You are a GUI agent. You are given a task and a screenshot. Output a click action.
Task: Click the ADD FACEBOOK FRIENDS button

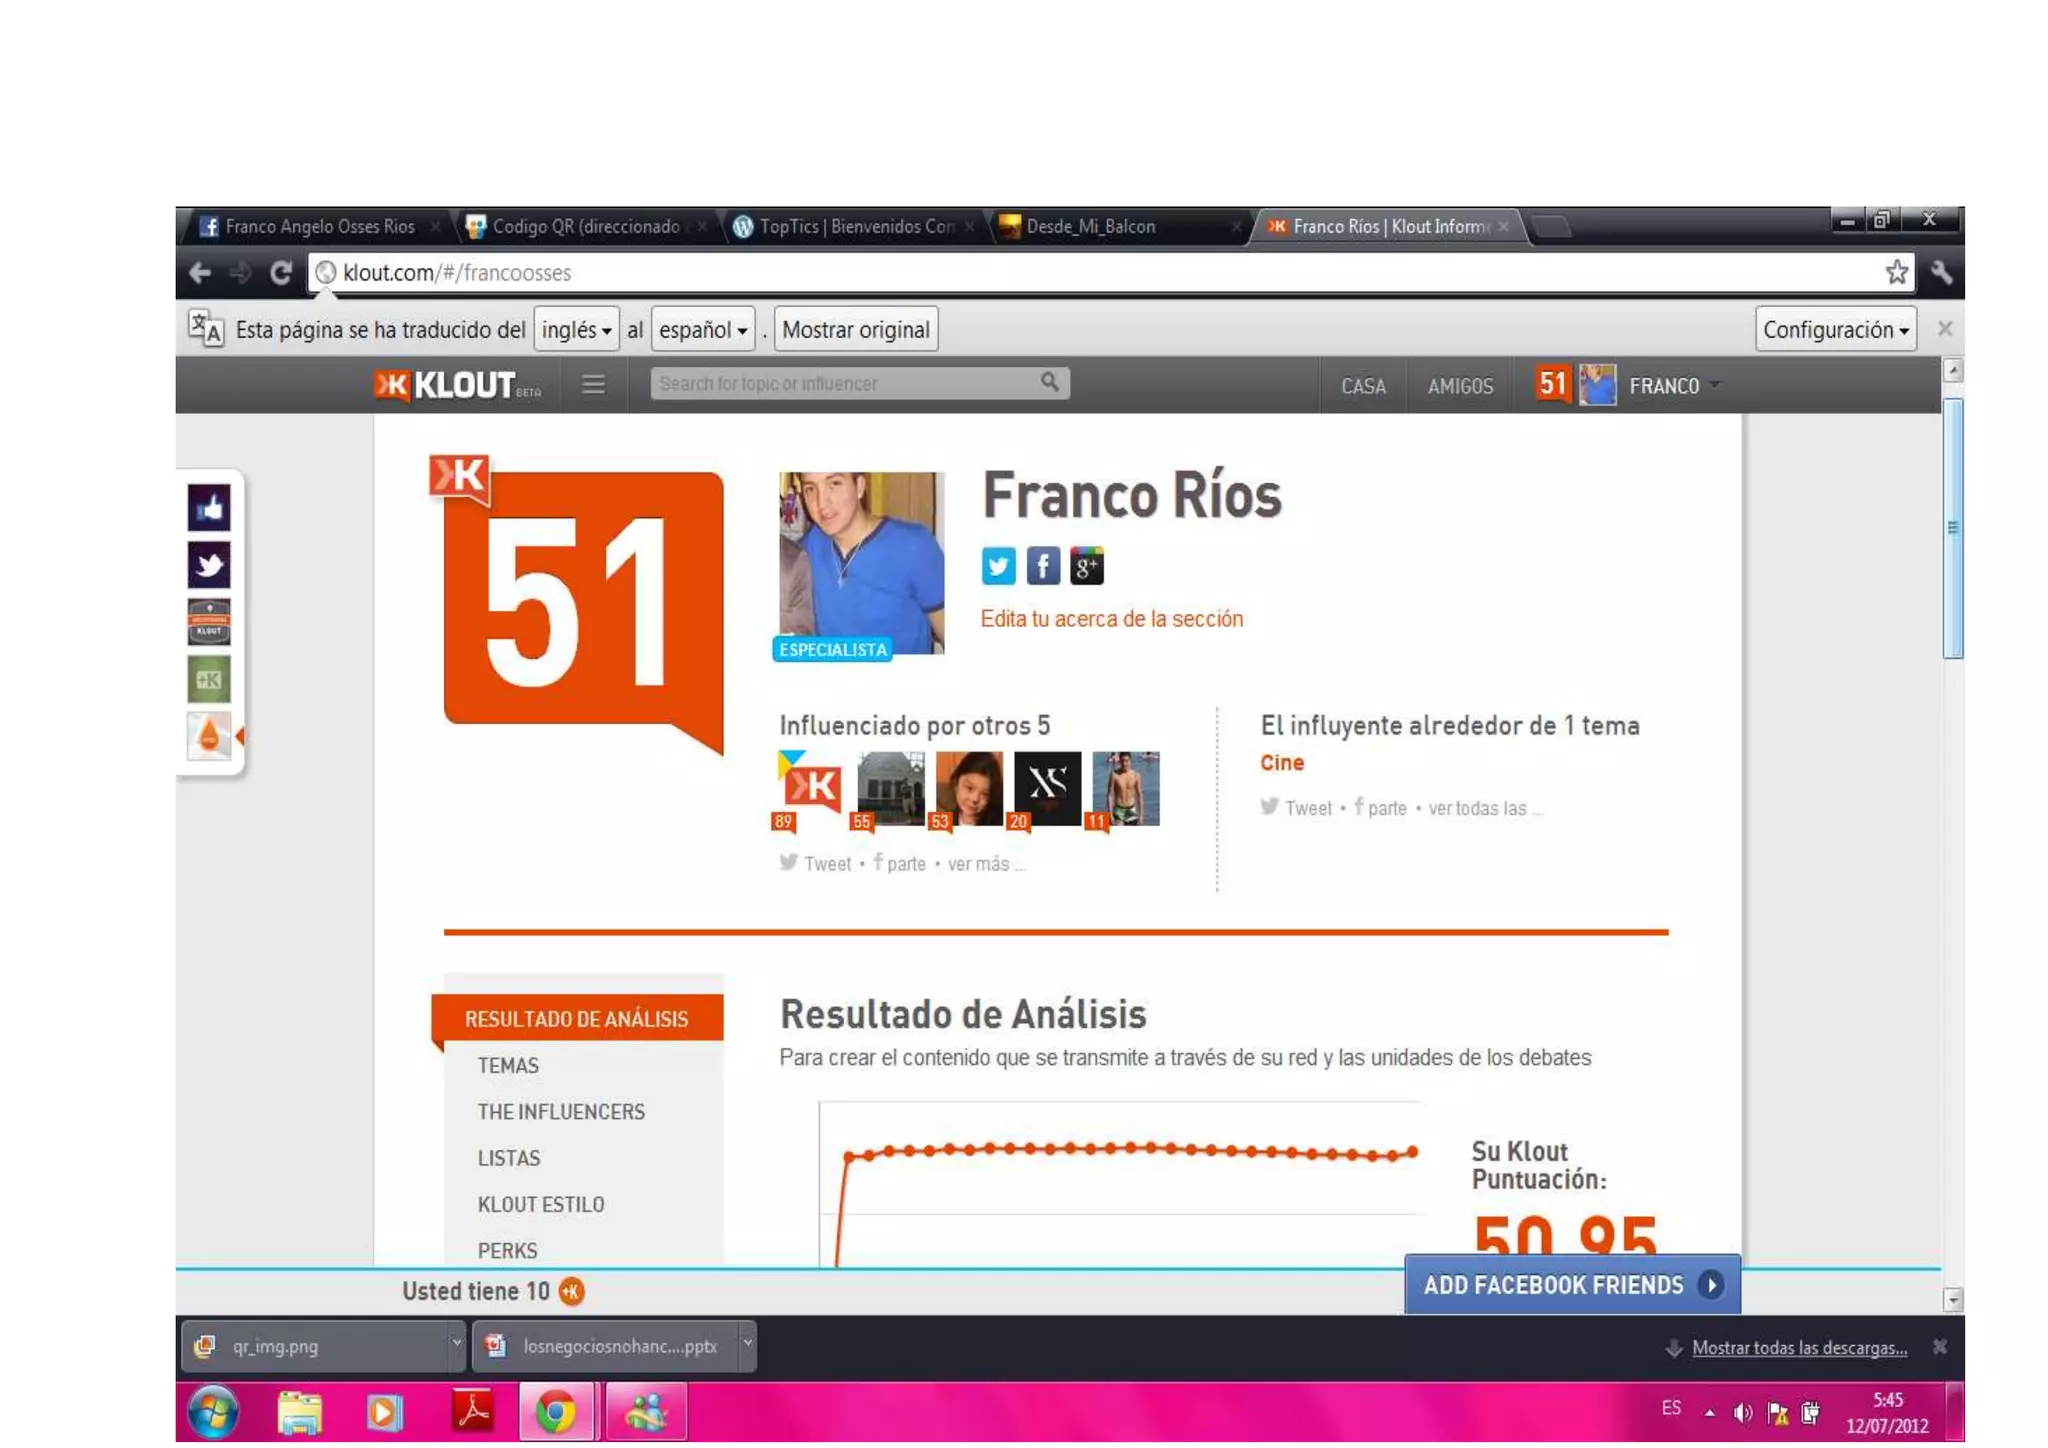coord(1571,1285)
